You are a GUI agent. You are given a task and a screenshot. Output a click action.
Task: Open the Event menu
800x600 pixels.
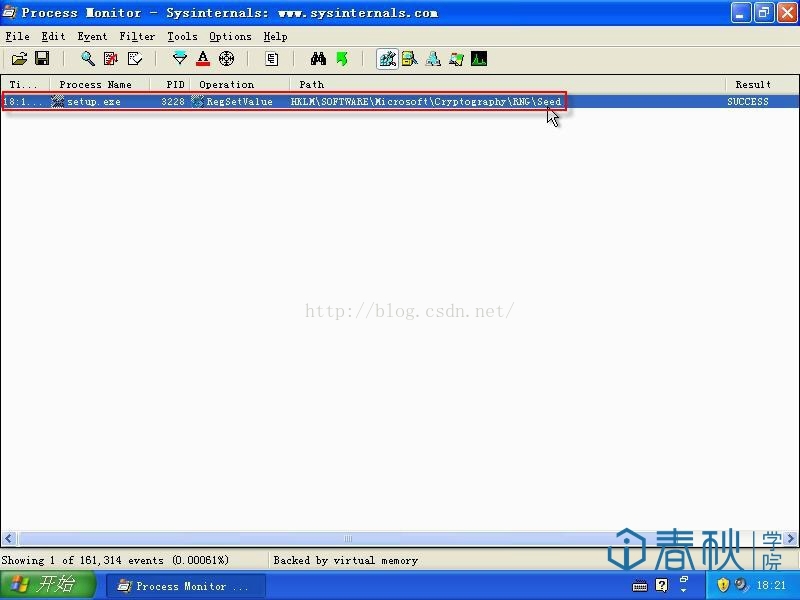click(x=92, y=36)
